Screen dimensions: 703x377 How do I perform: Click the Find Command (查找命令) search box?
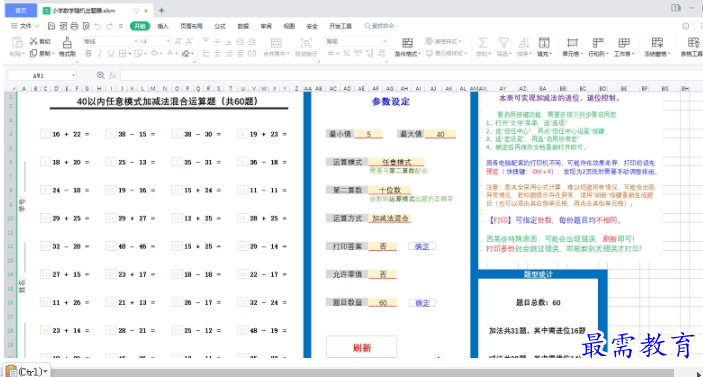click(379, 26)
